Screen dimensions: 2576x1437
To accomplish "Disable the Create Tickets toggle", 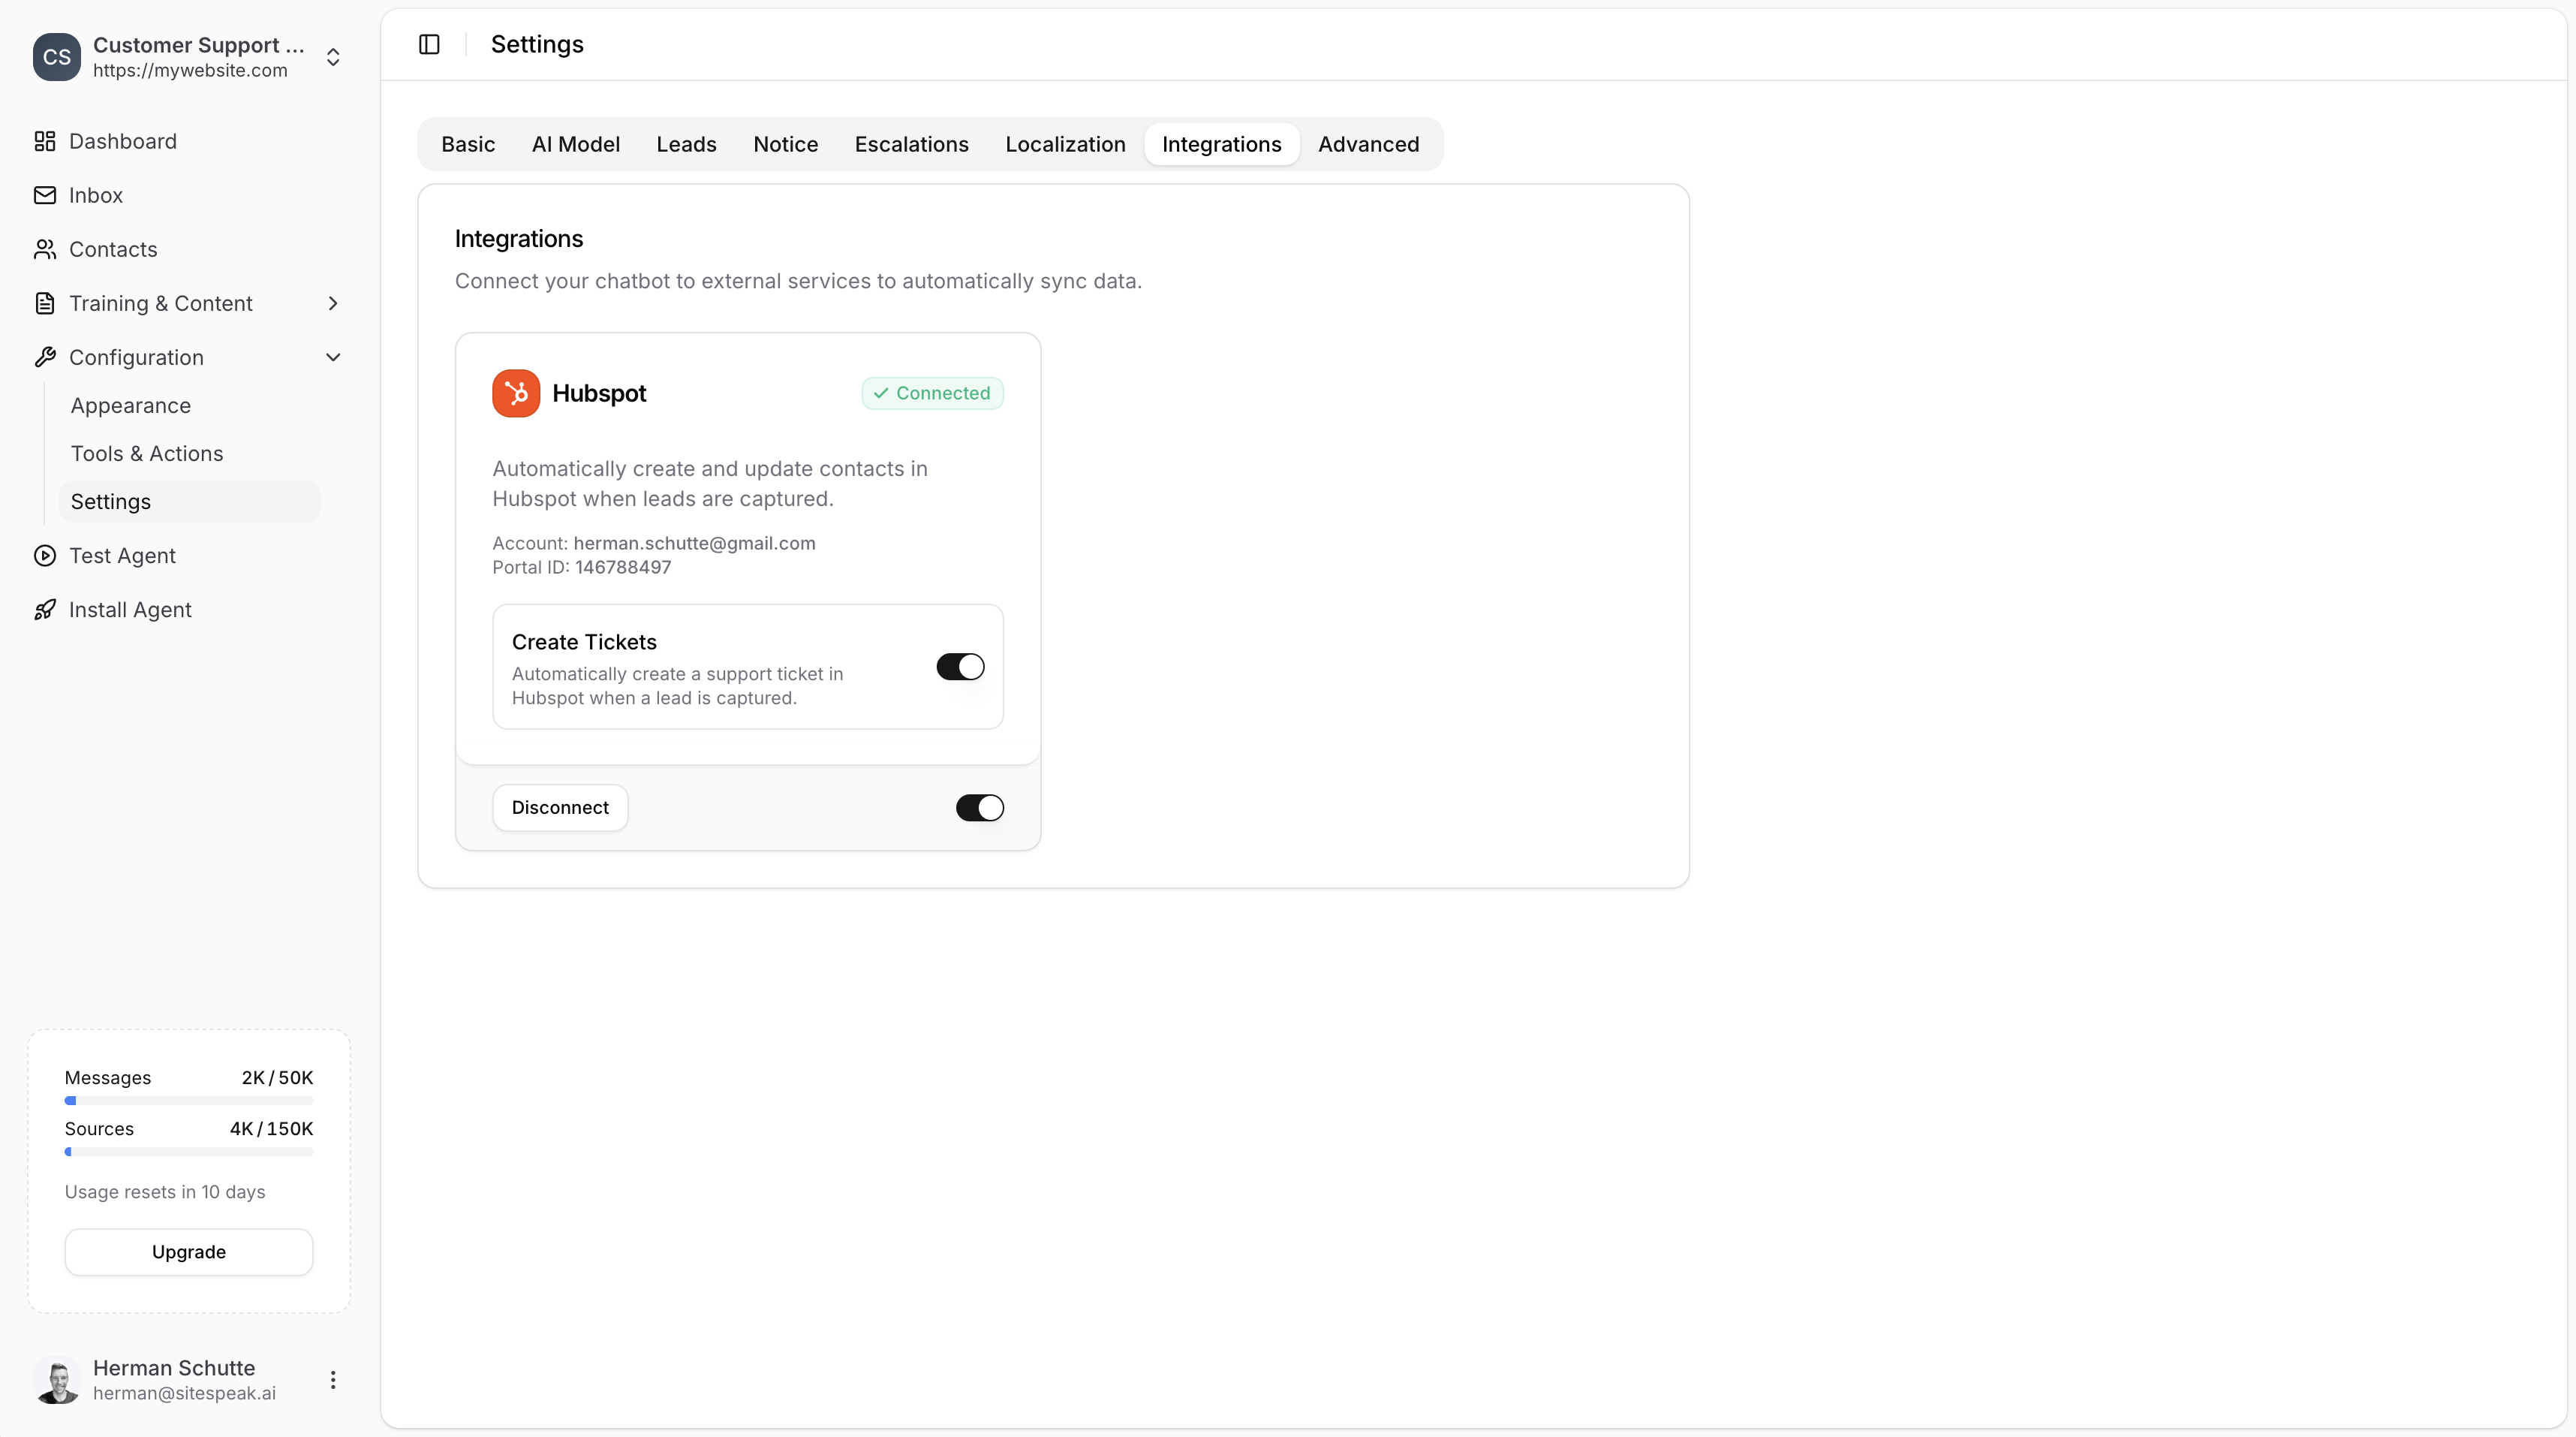I will (x=960, y=666).
